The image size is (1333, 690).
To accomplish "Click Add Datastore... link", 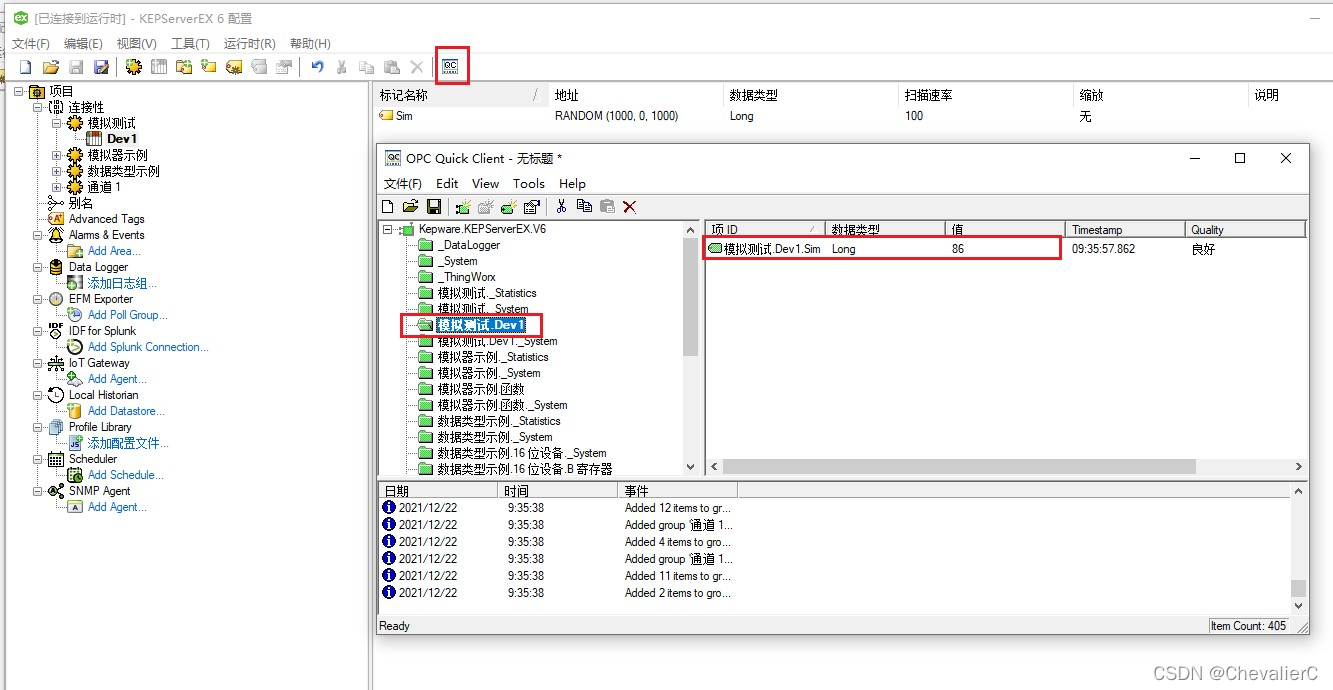I will point(126,411).
